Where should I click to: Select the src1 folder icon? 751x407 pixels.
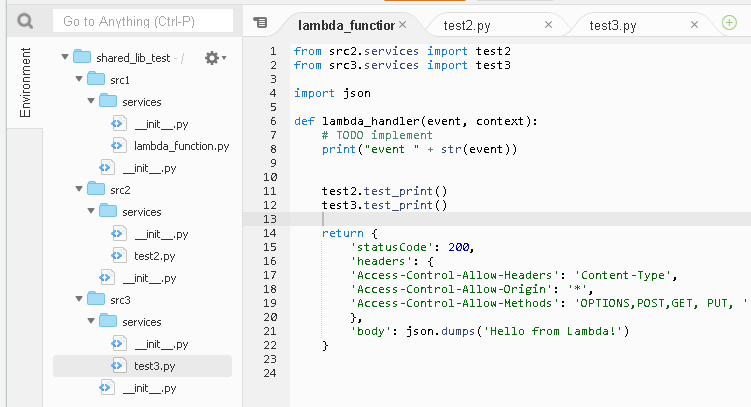(96, 79)
